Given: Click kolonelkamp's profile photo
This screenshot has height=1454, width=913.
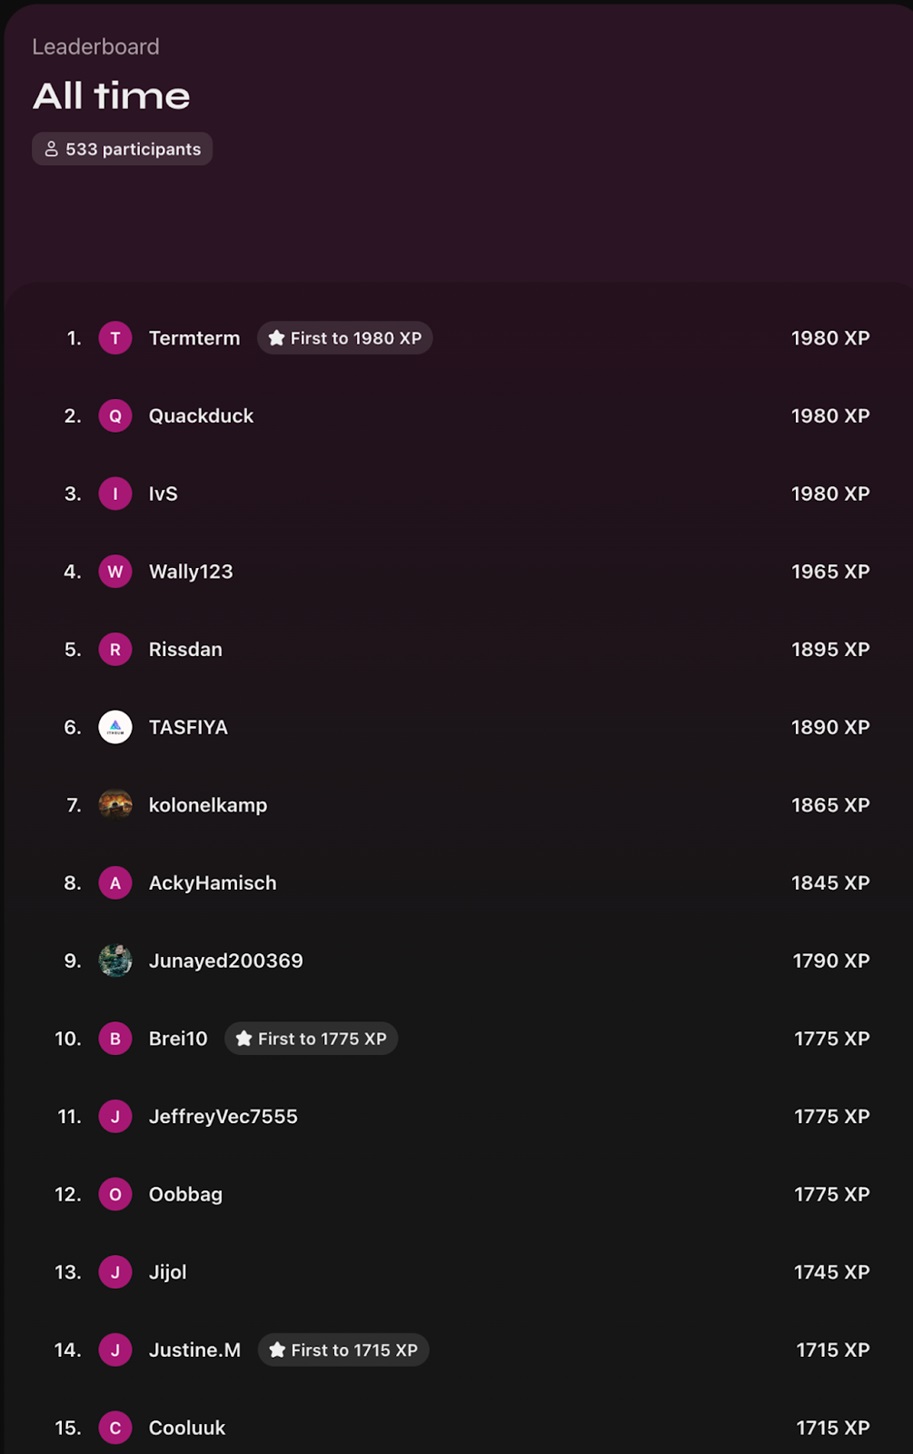Looking at the screenshot, I should tap(115, 805).
